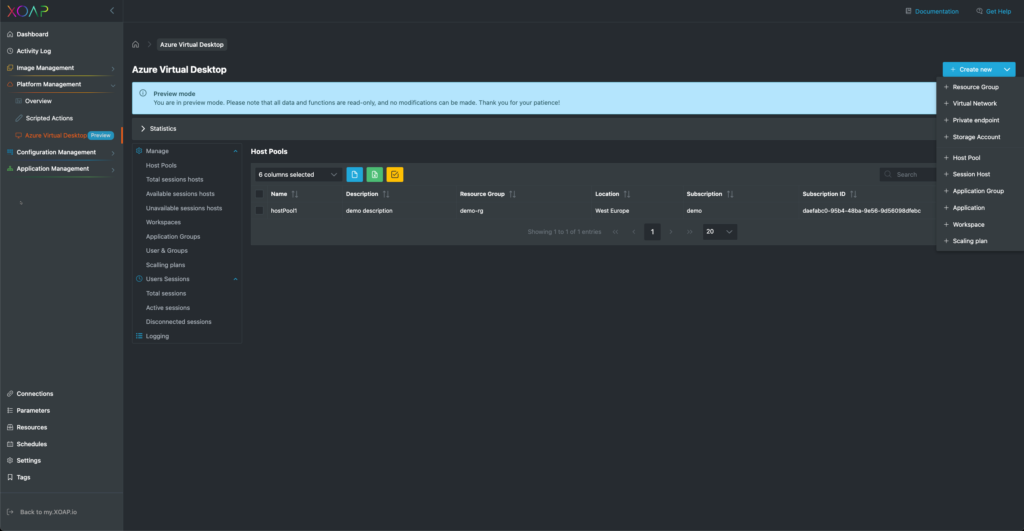Open Scalling plans in Manage list

[x=165, y=265]
